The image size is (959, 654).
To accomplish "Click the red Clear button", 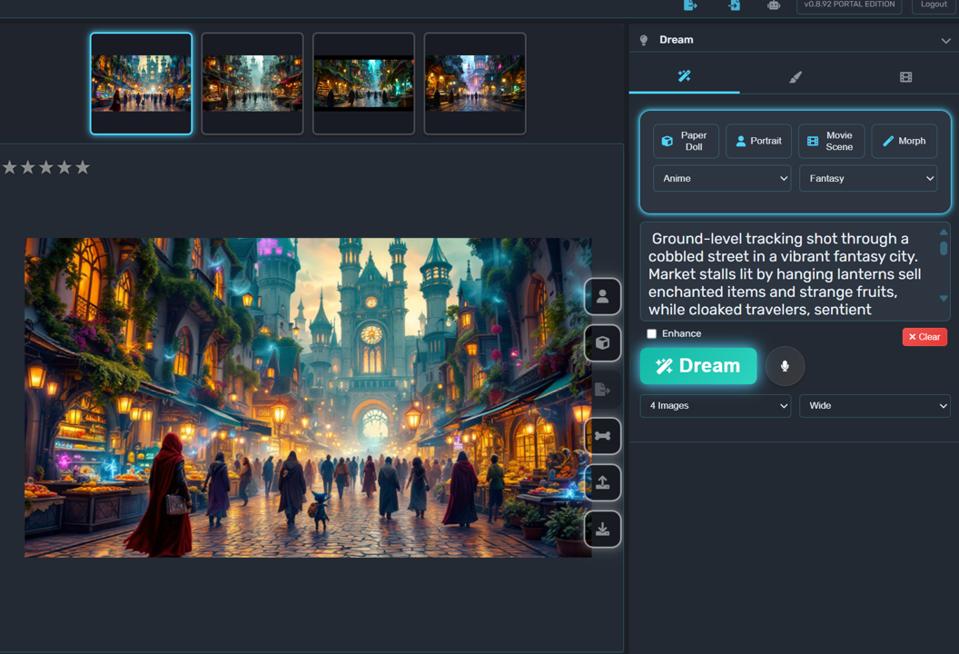I will coord(923,336).
